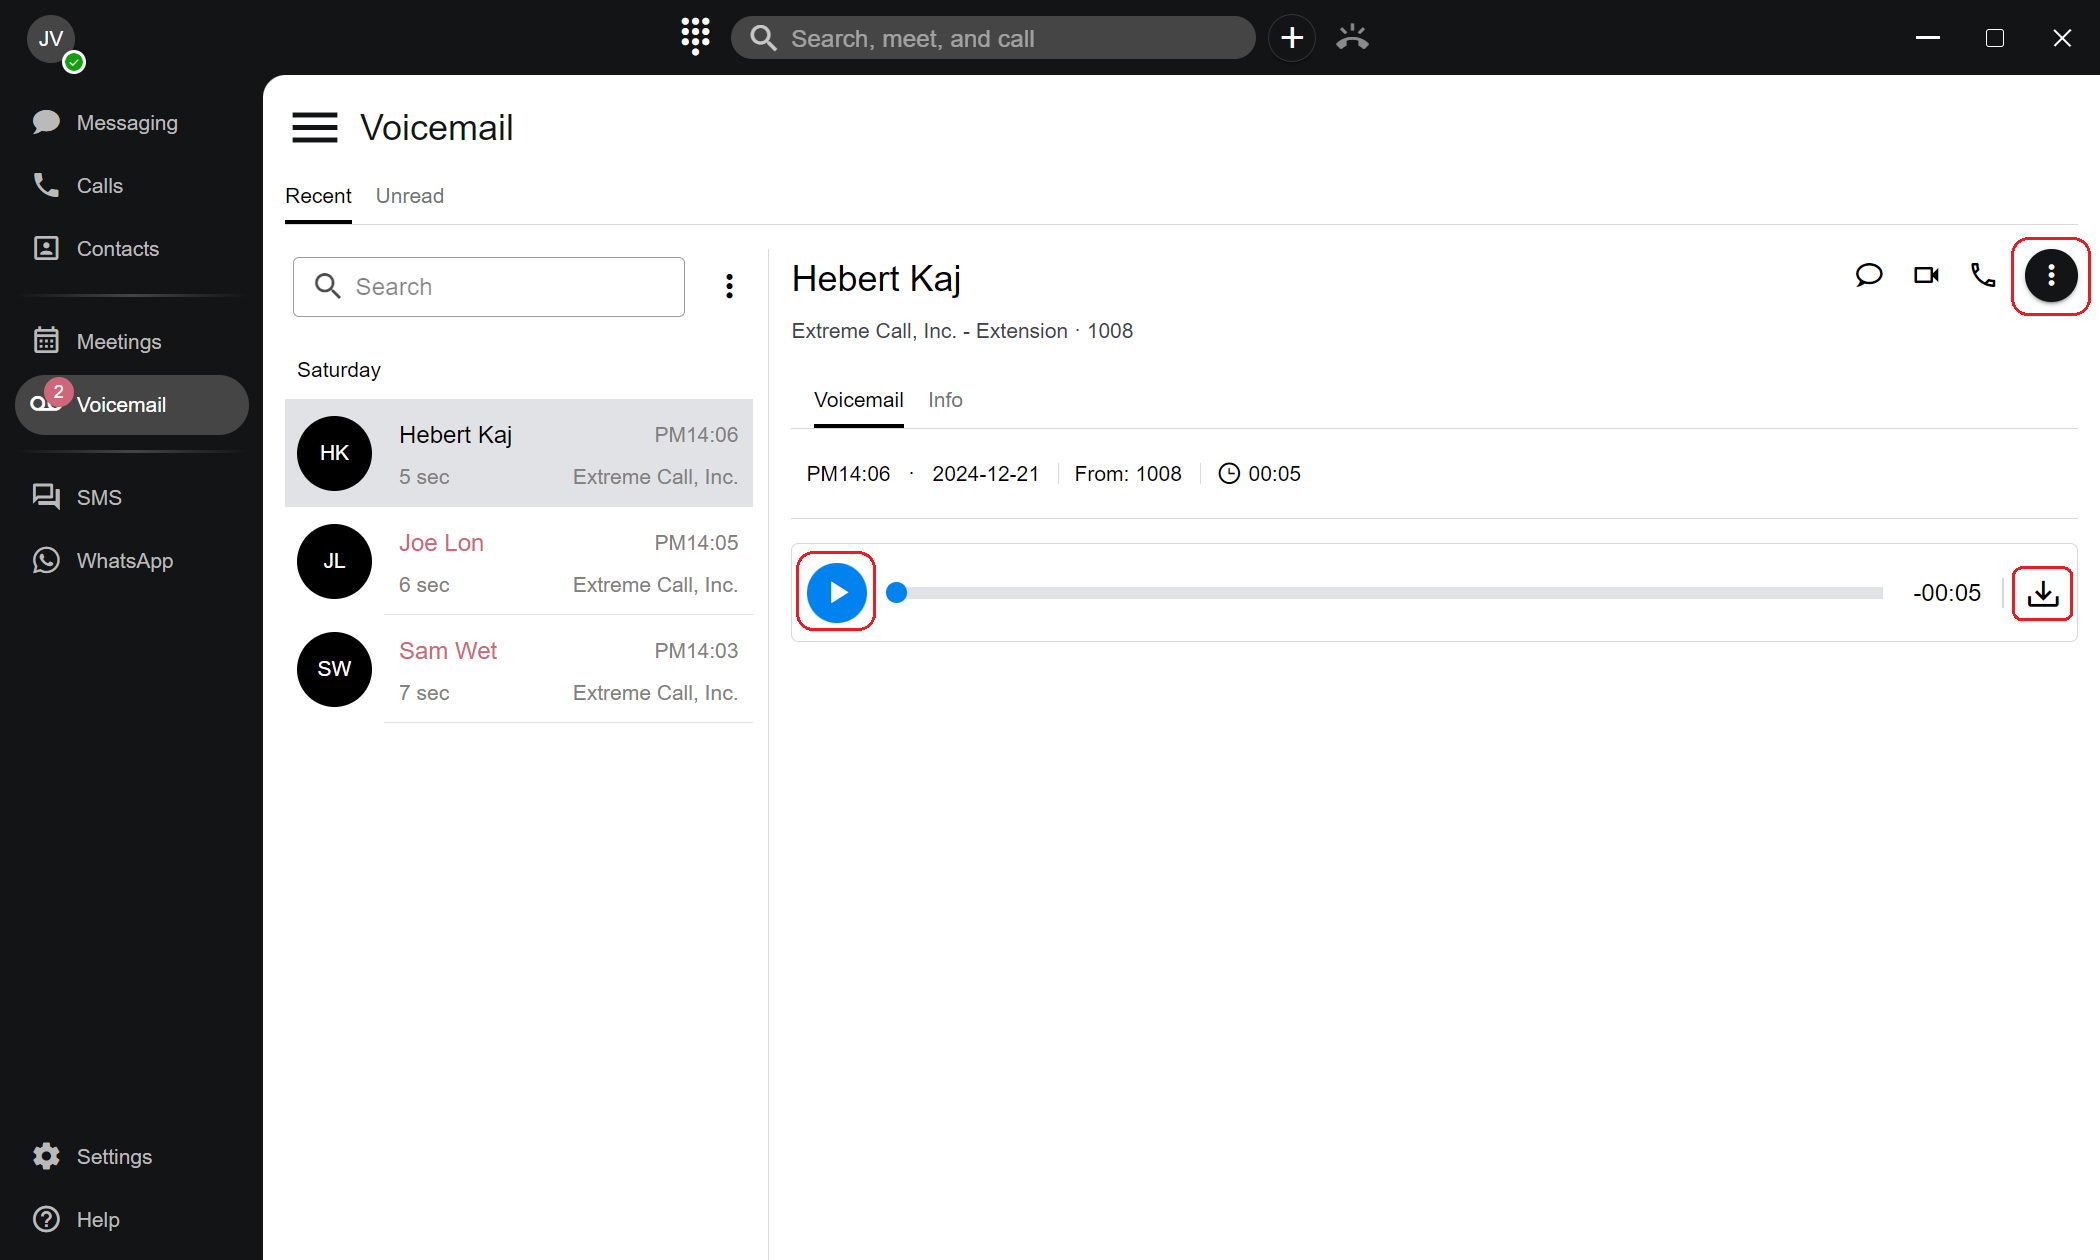Switch to the Unread tab
This screenshot has width=2100, height=1260.
(x=409, y=196)
